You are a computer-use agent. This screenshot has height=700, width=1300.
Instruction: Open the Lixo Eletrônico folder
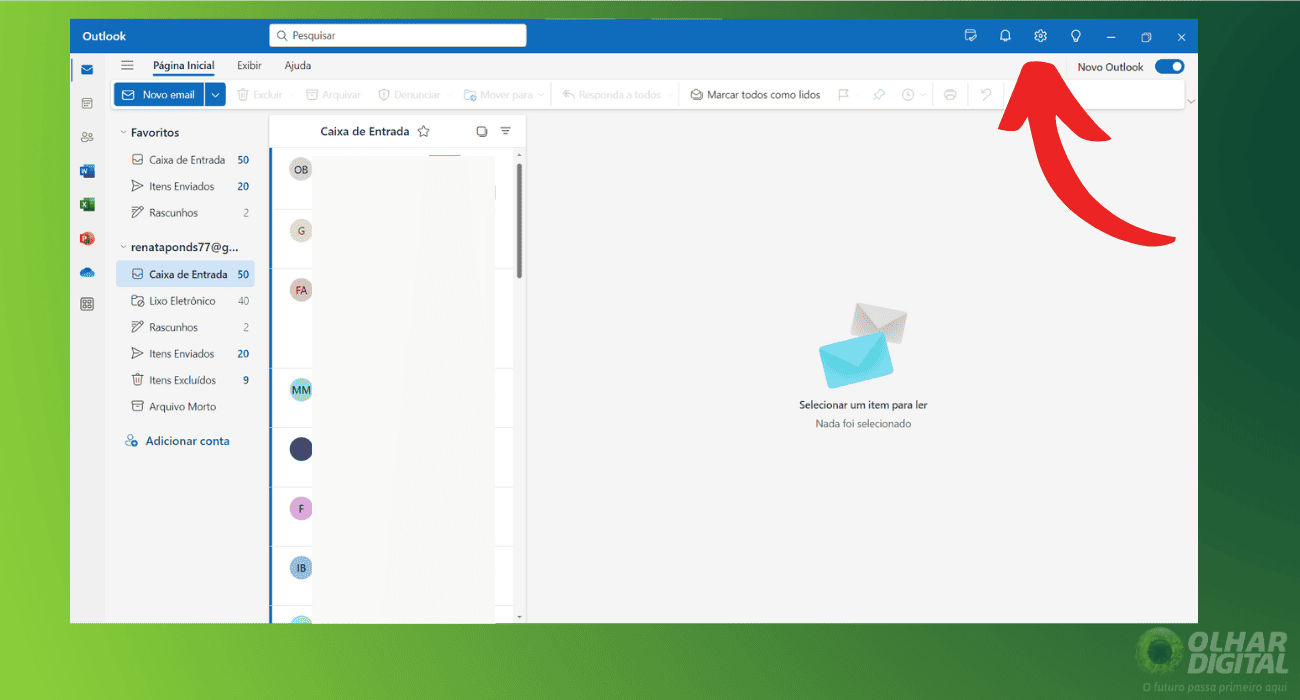click(185, 301)
